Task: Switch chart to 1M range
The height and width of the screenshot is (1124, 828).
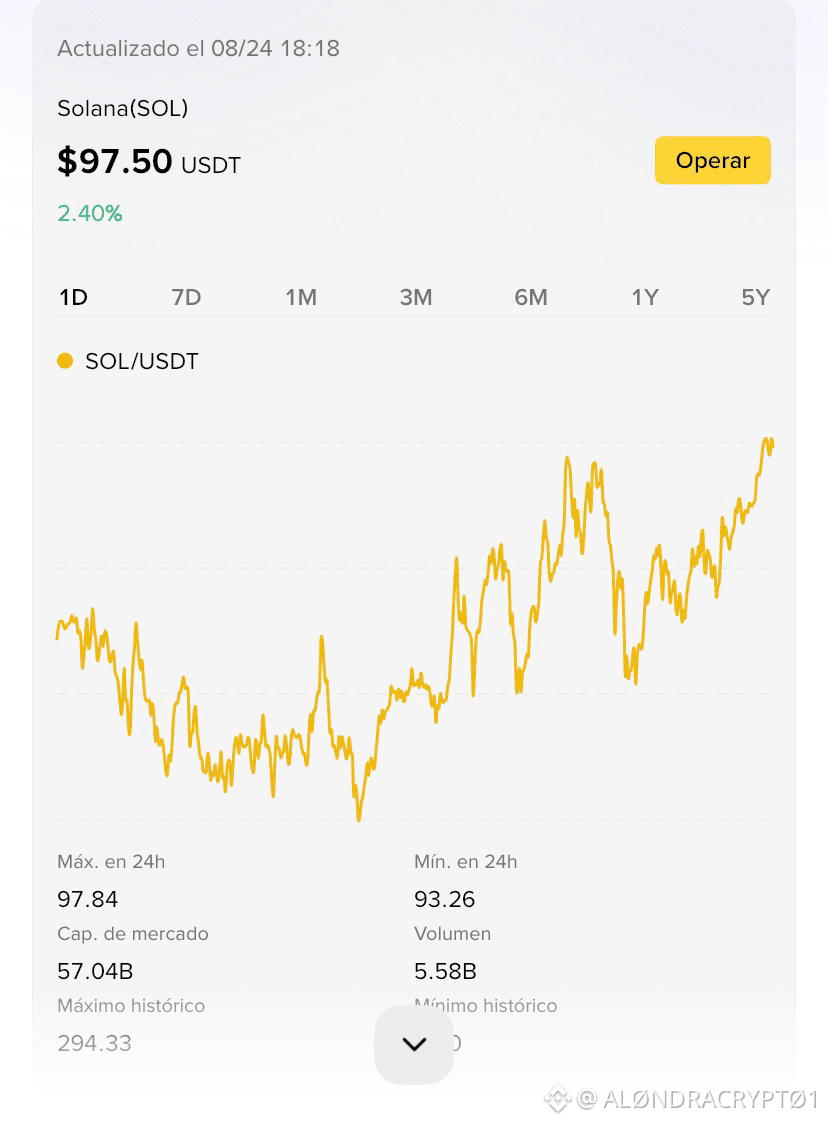Action: coord(301,297)
